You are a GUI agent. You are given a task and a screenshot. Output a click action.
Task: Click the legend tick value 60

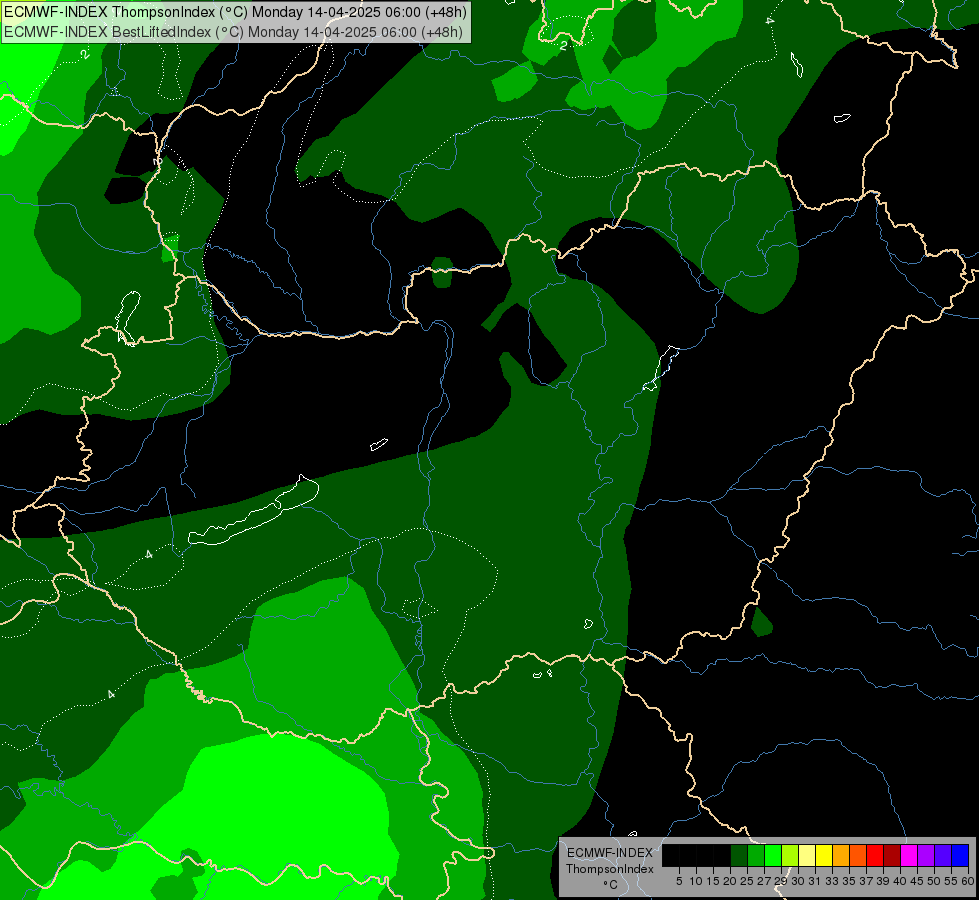(968, 881)
